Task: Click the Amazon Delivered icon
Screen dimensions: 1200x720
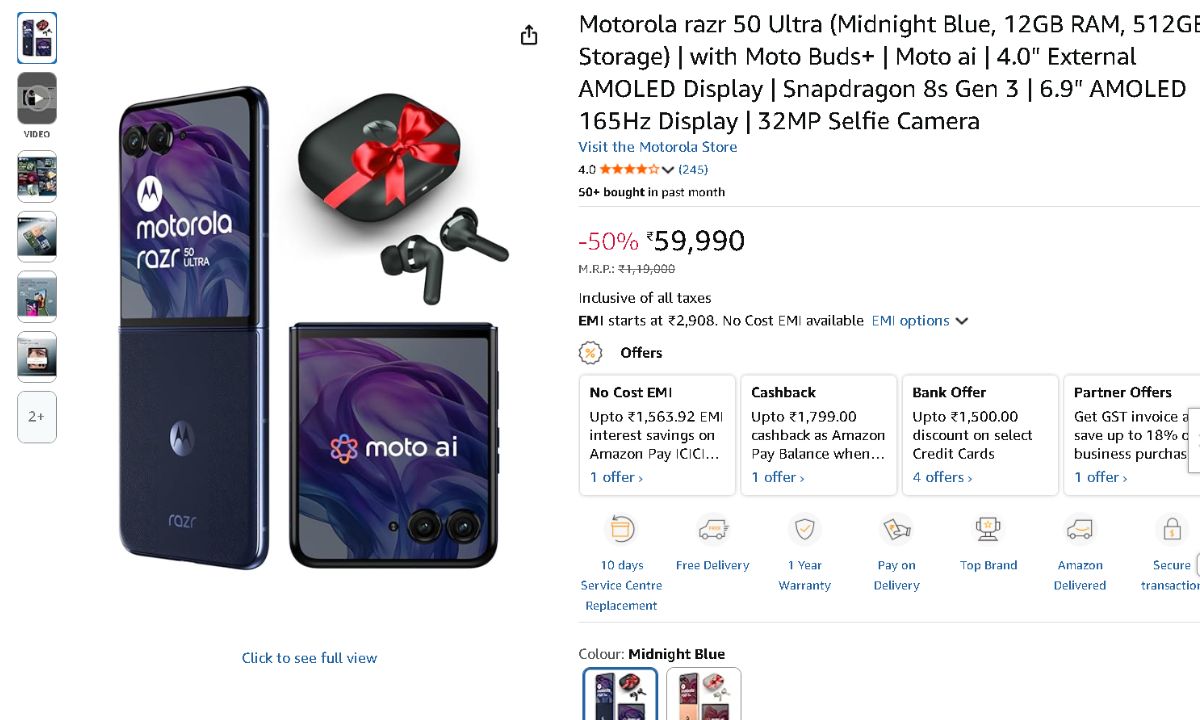Action: pyautogui.click(x=1080, y=529)
